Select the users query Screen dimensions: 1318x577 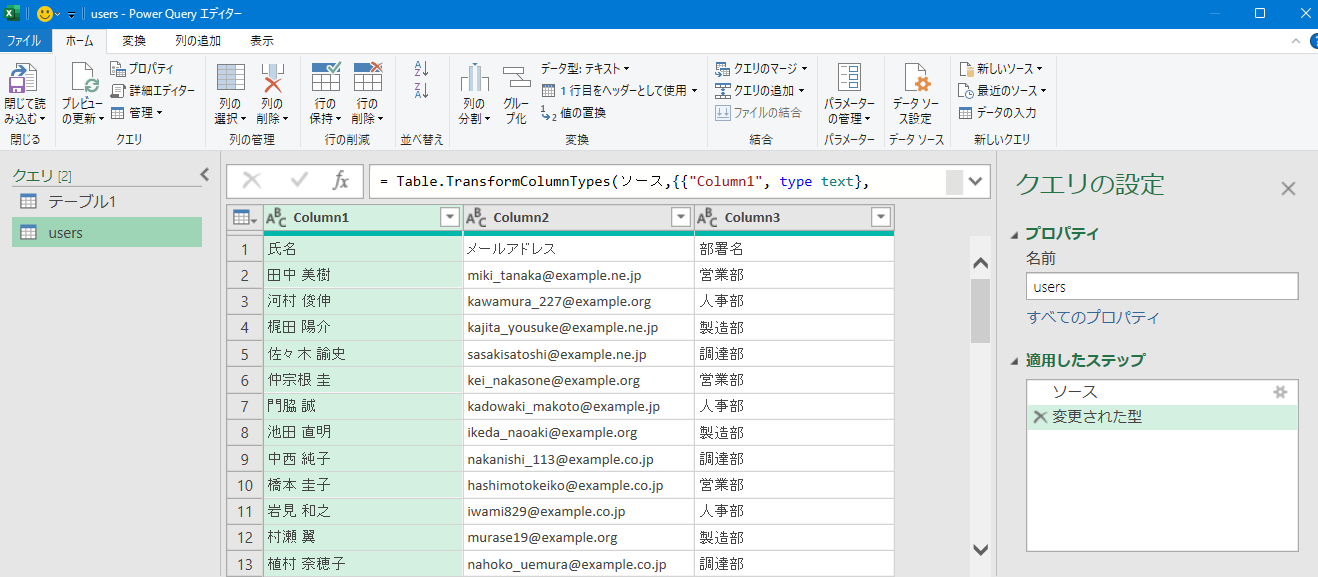[x=106, y=232]
